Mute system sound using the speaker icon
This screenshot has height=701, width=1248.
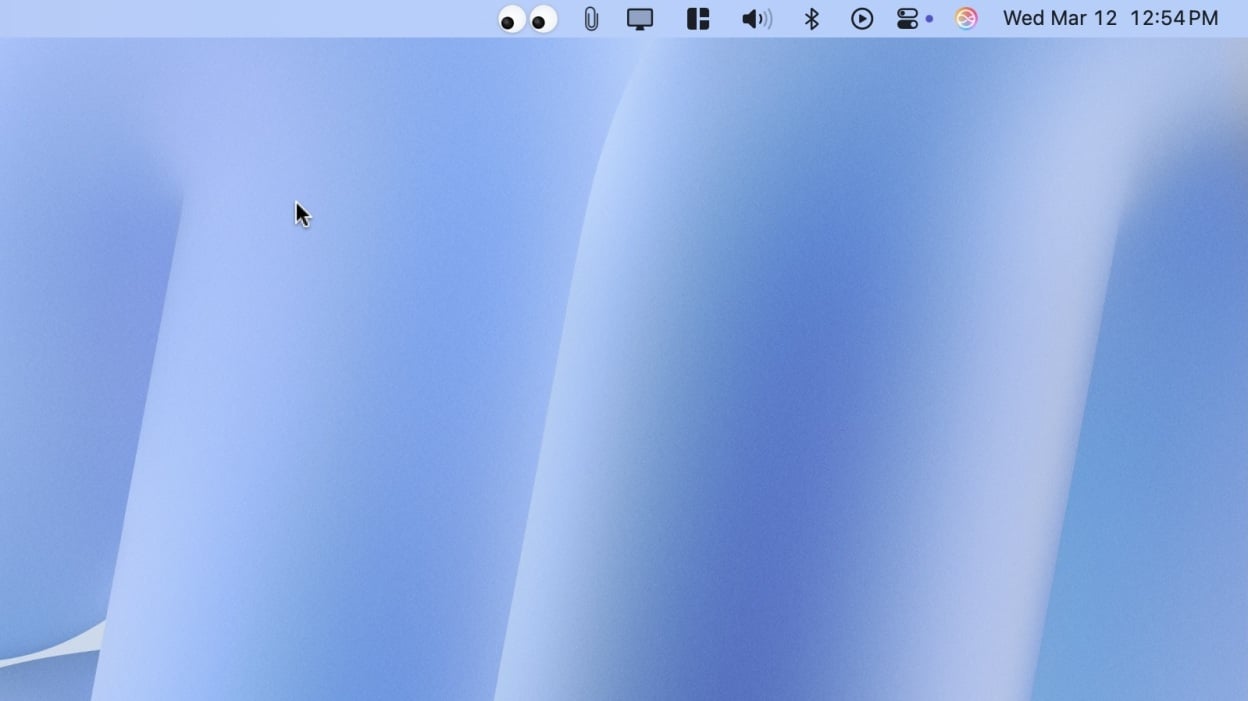tap(757, 18)
